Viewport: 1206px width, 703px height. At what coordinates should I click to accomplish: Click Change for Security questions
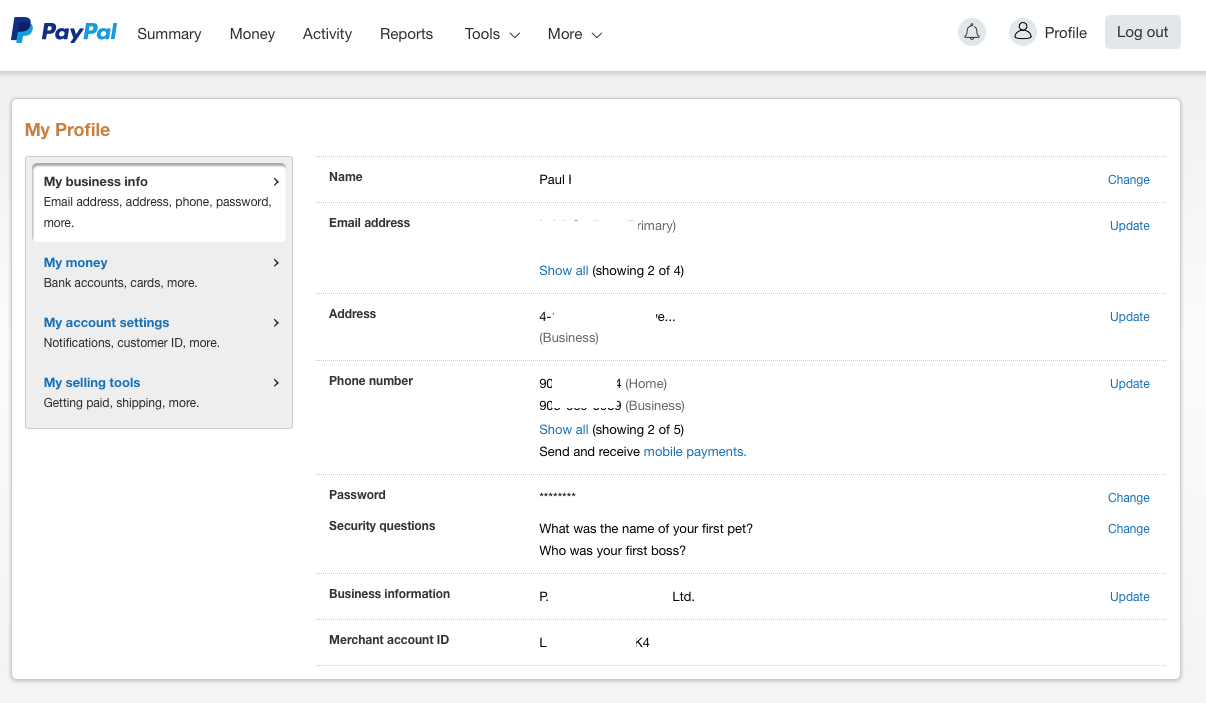pos(1128,529)
